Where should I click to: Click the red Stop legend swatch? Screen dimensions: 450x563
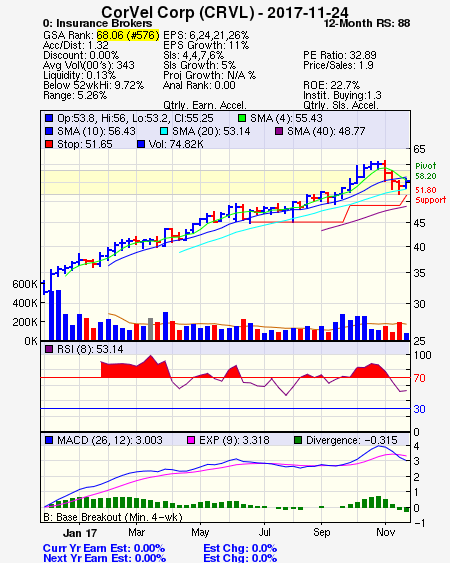tap(49, 144)
